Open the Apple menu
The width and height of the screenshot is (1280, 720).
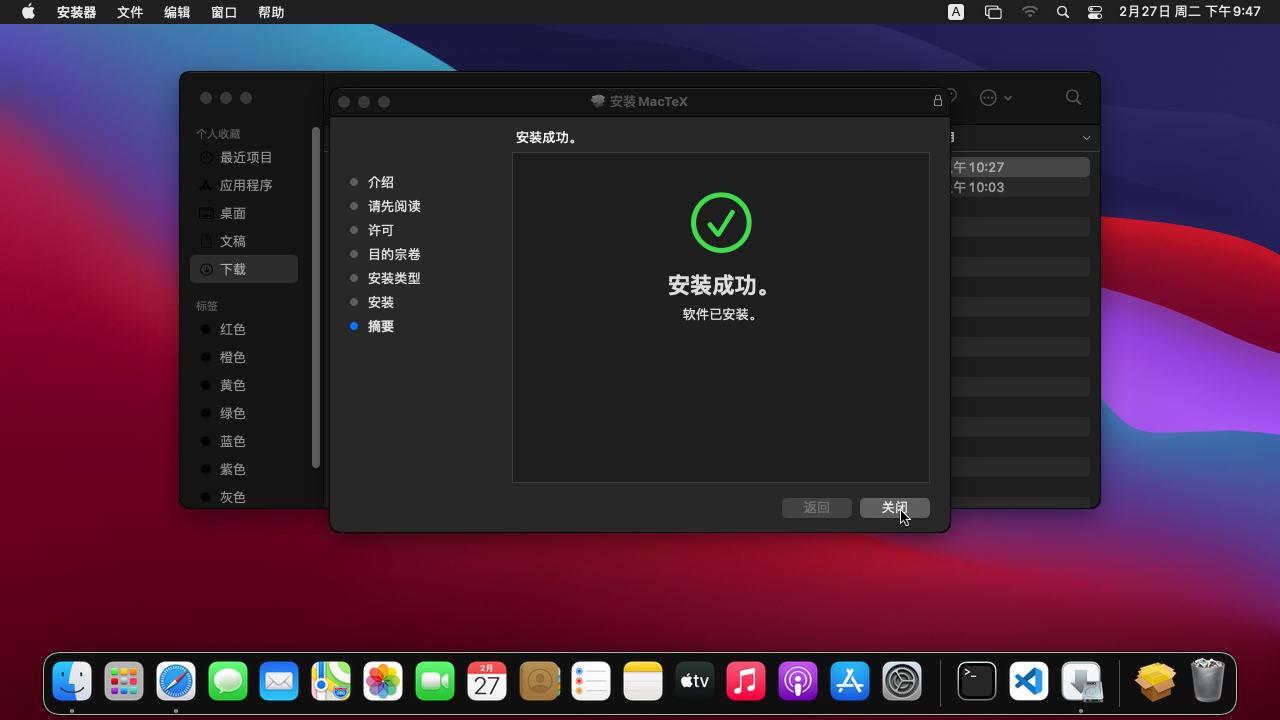[28, 12]
